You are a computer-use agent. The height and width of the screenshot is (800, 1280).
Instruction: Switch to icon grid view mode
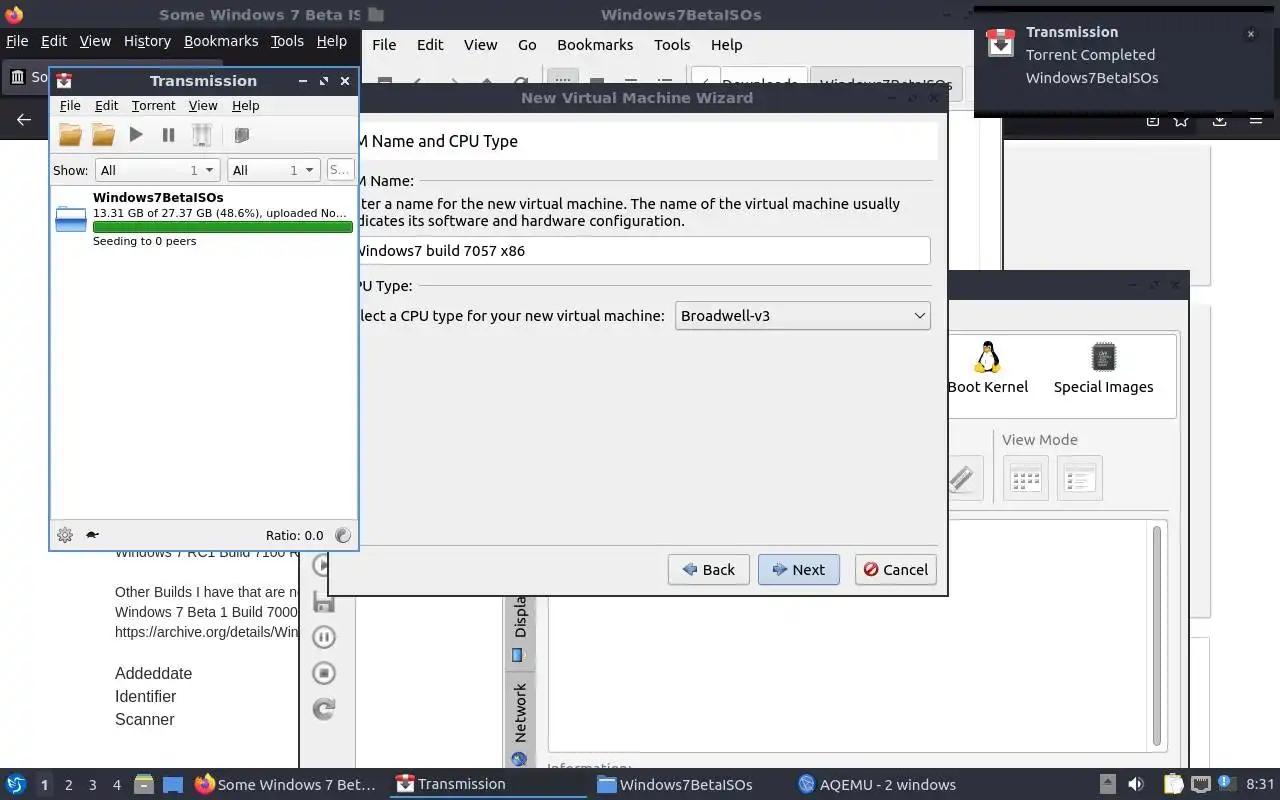(x=1026, y=478)
